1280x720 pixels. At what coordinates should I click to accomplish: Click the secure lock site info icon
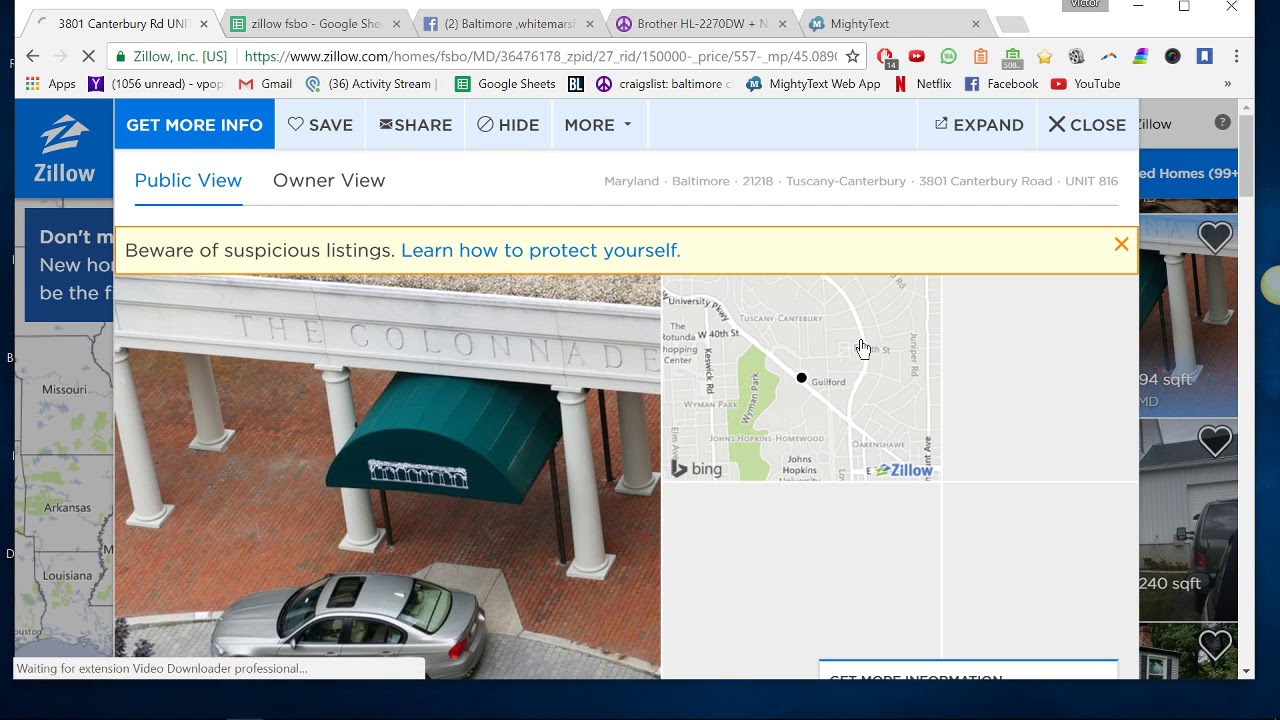click(121, 56)
